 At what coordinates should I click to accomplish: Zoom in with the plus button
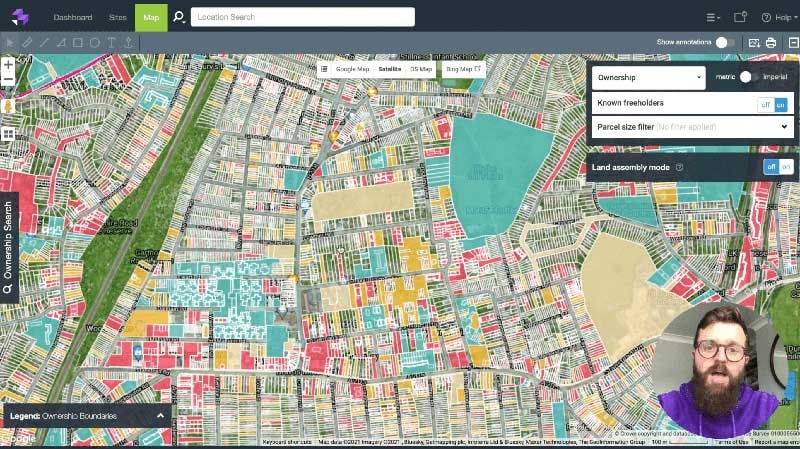tap(8, 65)
